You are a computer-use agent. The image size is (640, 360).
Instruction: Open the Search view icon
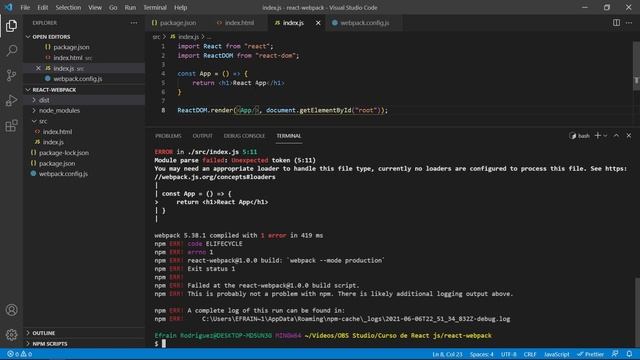[11, 51]
